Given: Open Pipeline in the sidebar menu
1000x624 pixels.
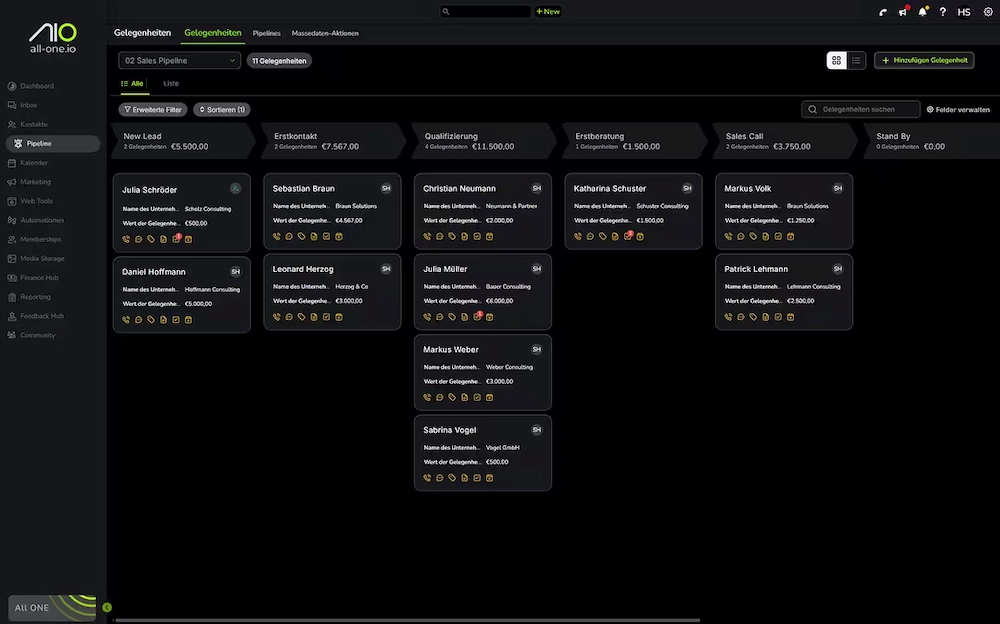Looking at the screenshot, I should coord(53,144).
